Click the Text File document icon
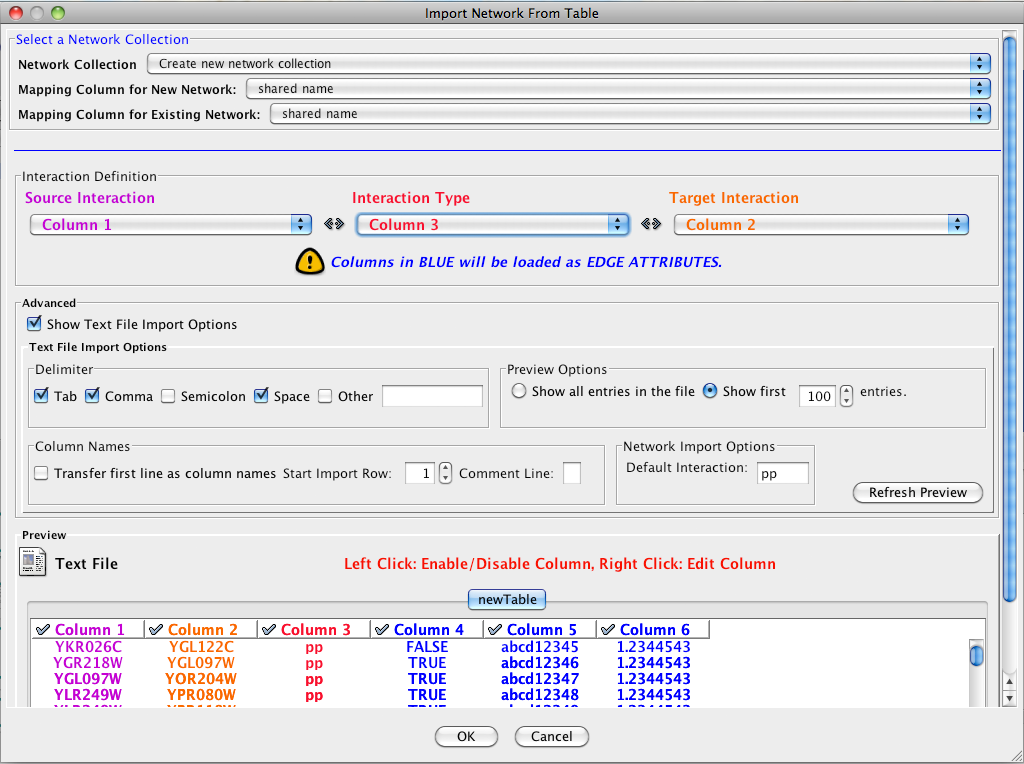 coord(33,562)
